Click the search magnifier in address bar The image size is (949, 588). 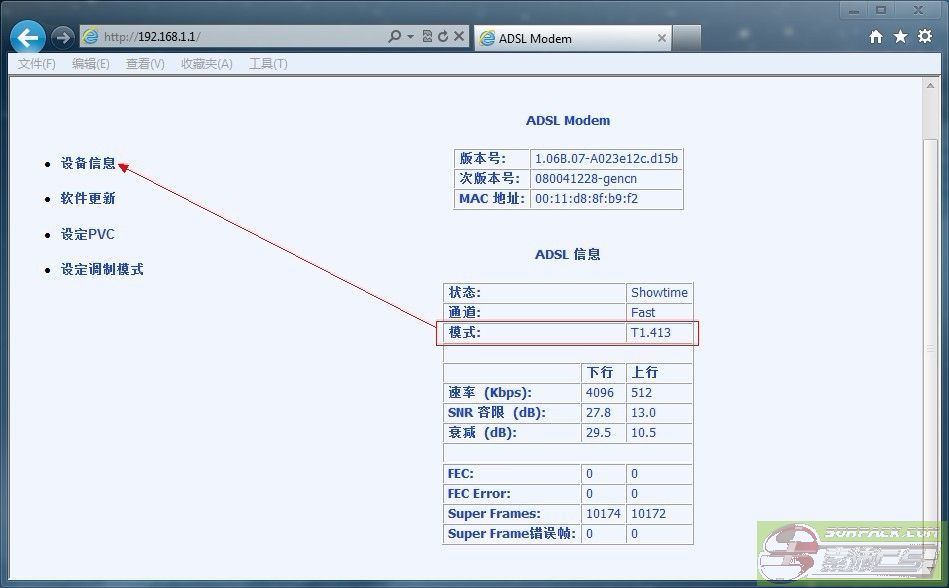tap(395, 37)
